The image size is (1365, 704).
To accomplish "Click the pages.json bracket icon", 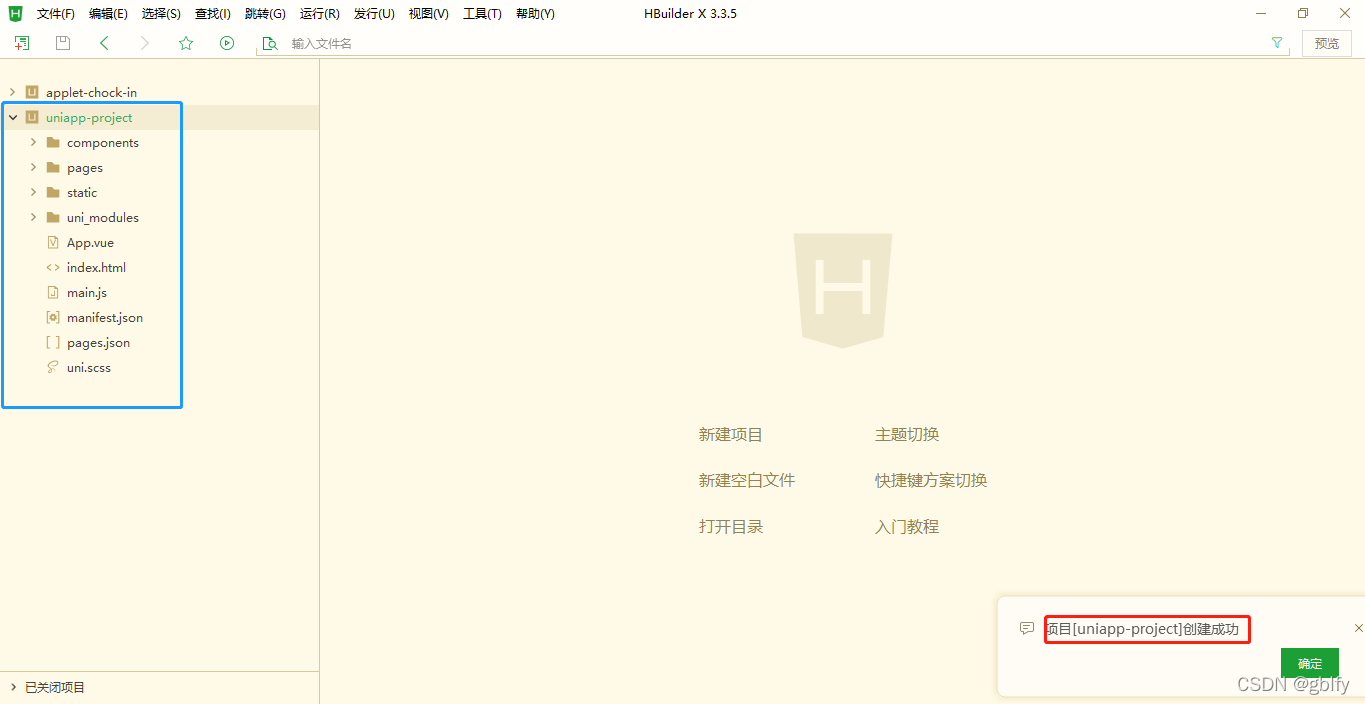I will coord(53,342).
